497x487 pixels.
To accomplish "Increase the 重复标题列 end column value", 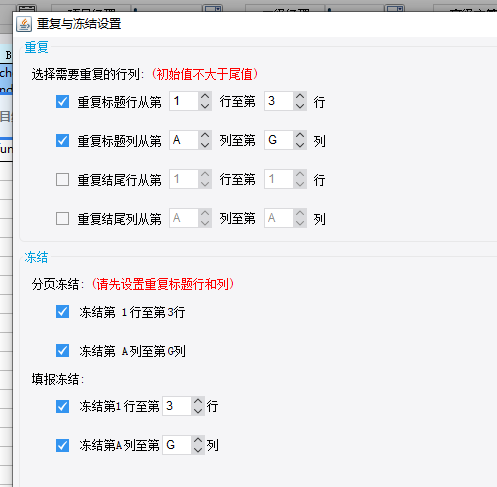I will click(x=300, y=135).
